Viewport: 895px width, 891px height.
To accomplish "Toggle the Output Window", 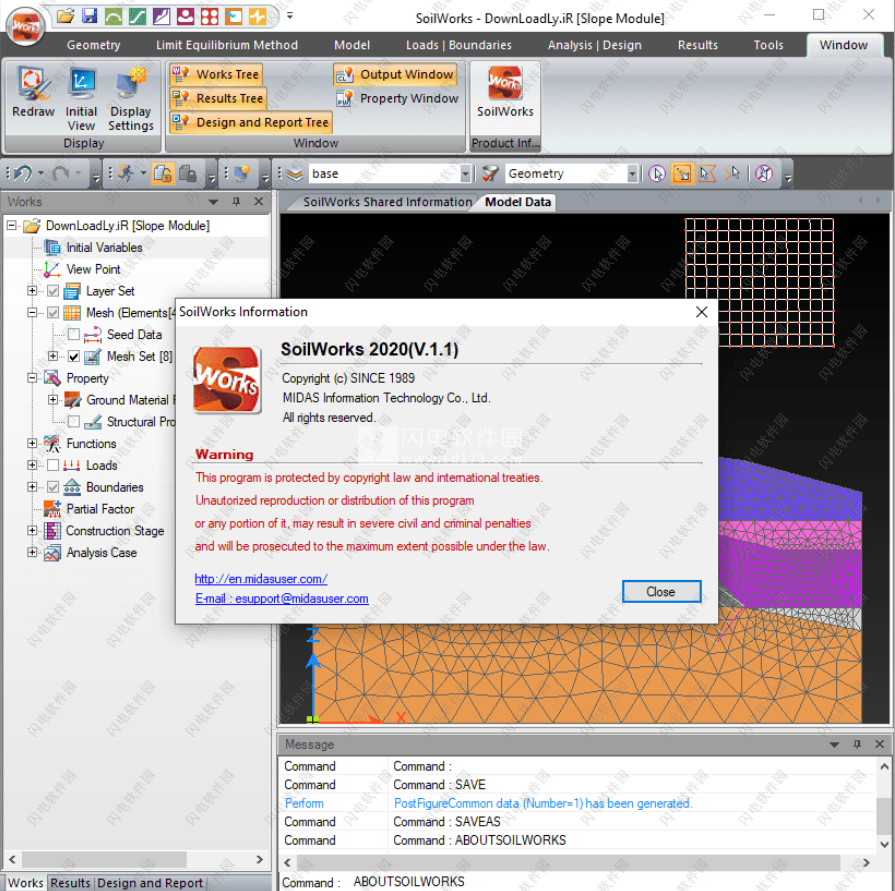I will click(395, 74).
